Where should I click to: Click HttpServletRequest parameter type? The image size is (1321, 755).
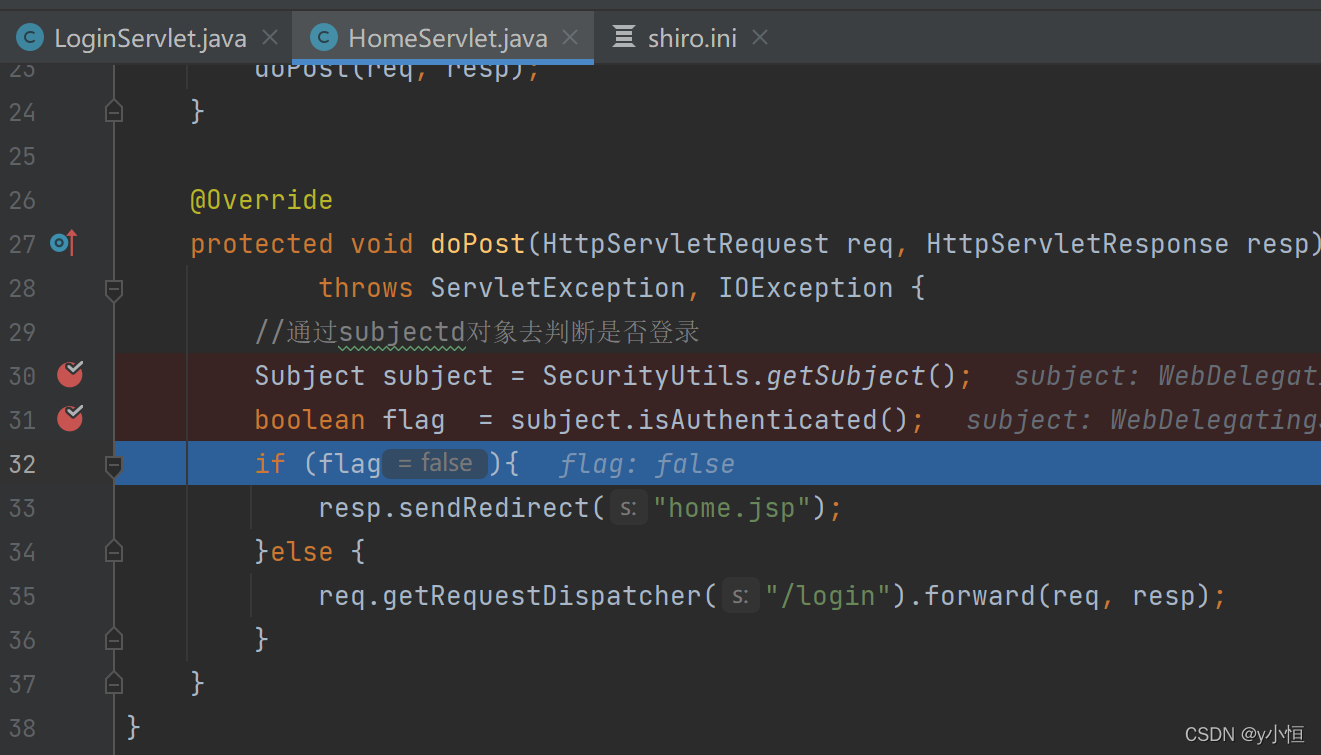click(686, 244)
